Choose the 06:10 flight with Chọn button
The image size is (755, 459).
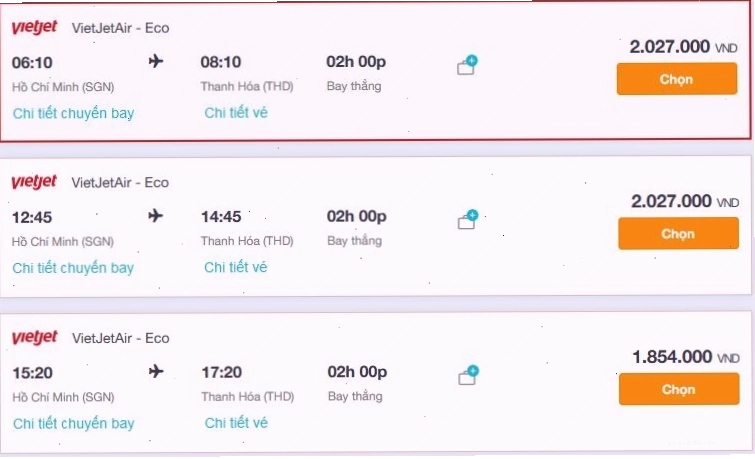677,79
